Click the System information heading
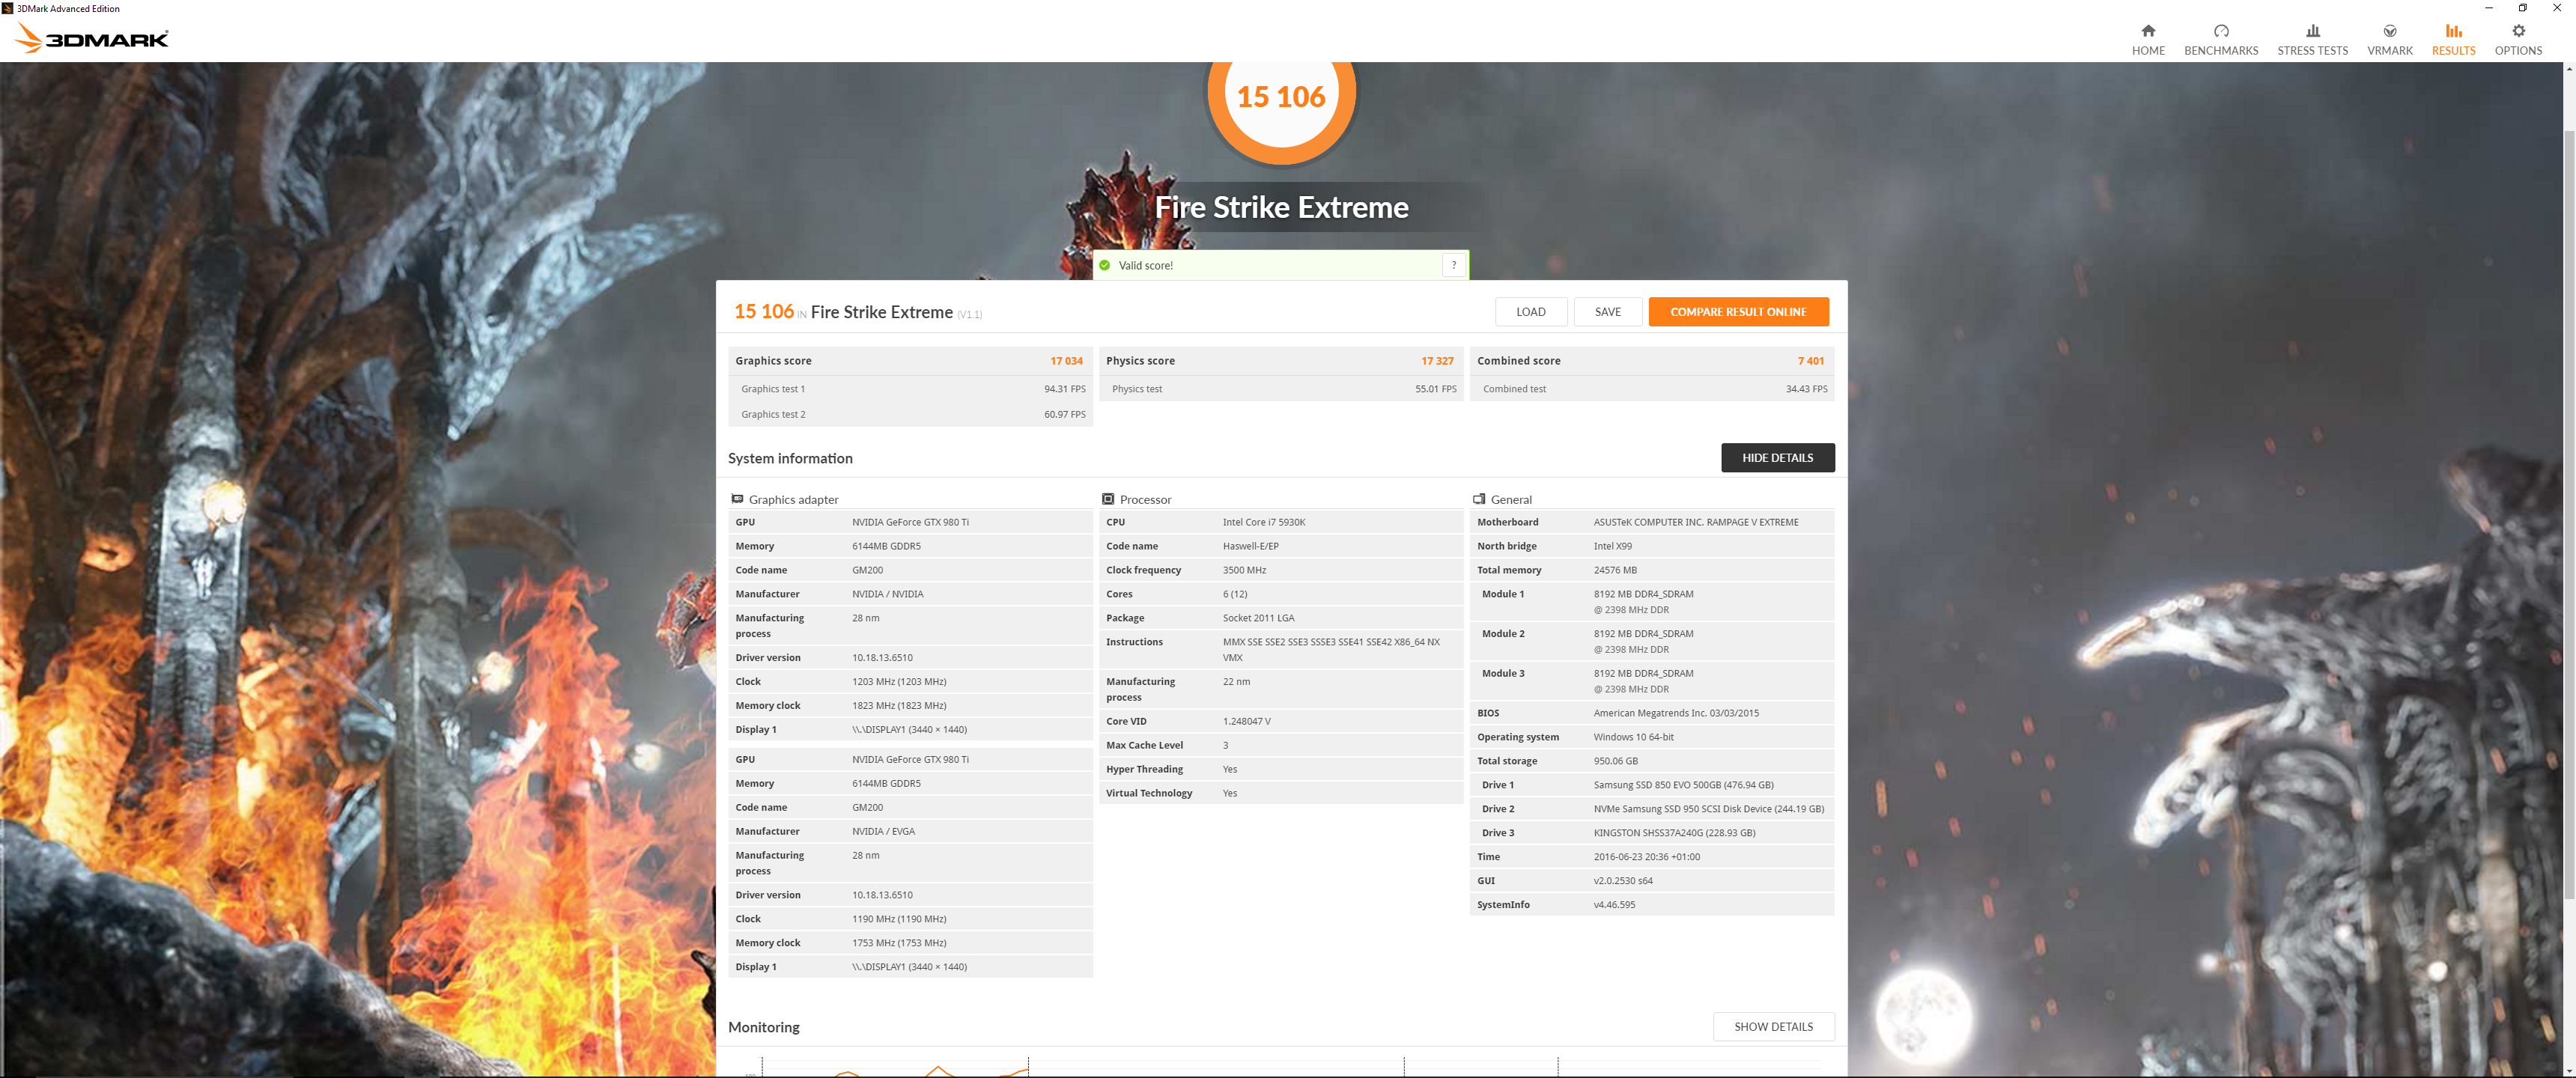2576x1078 pixels. pyautogui.click(x=790, y=458)
